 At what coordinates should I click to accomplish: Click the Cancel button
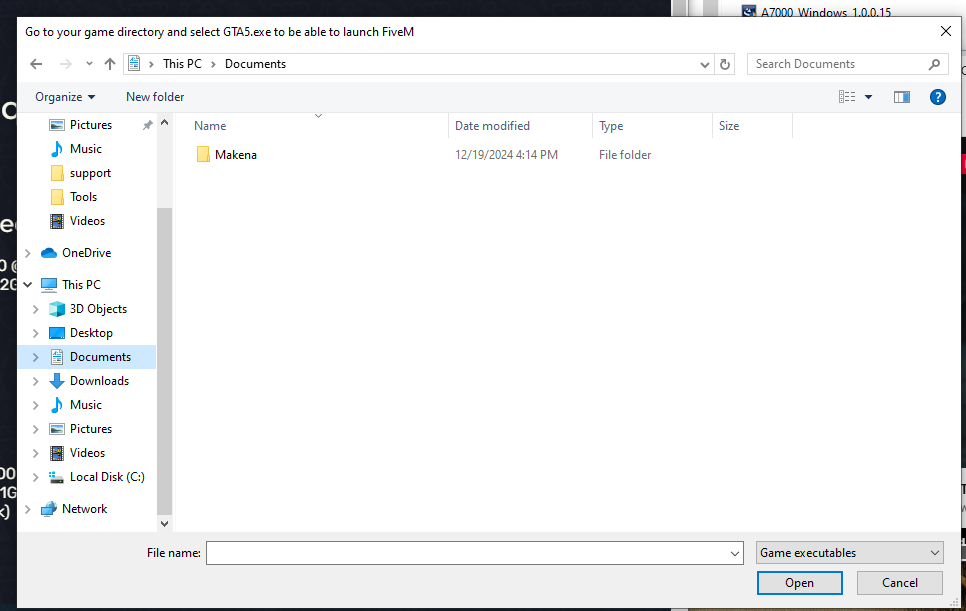[x=899, y=583]
